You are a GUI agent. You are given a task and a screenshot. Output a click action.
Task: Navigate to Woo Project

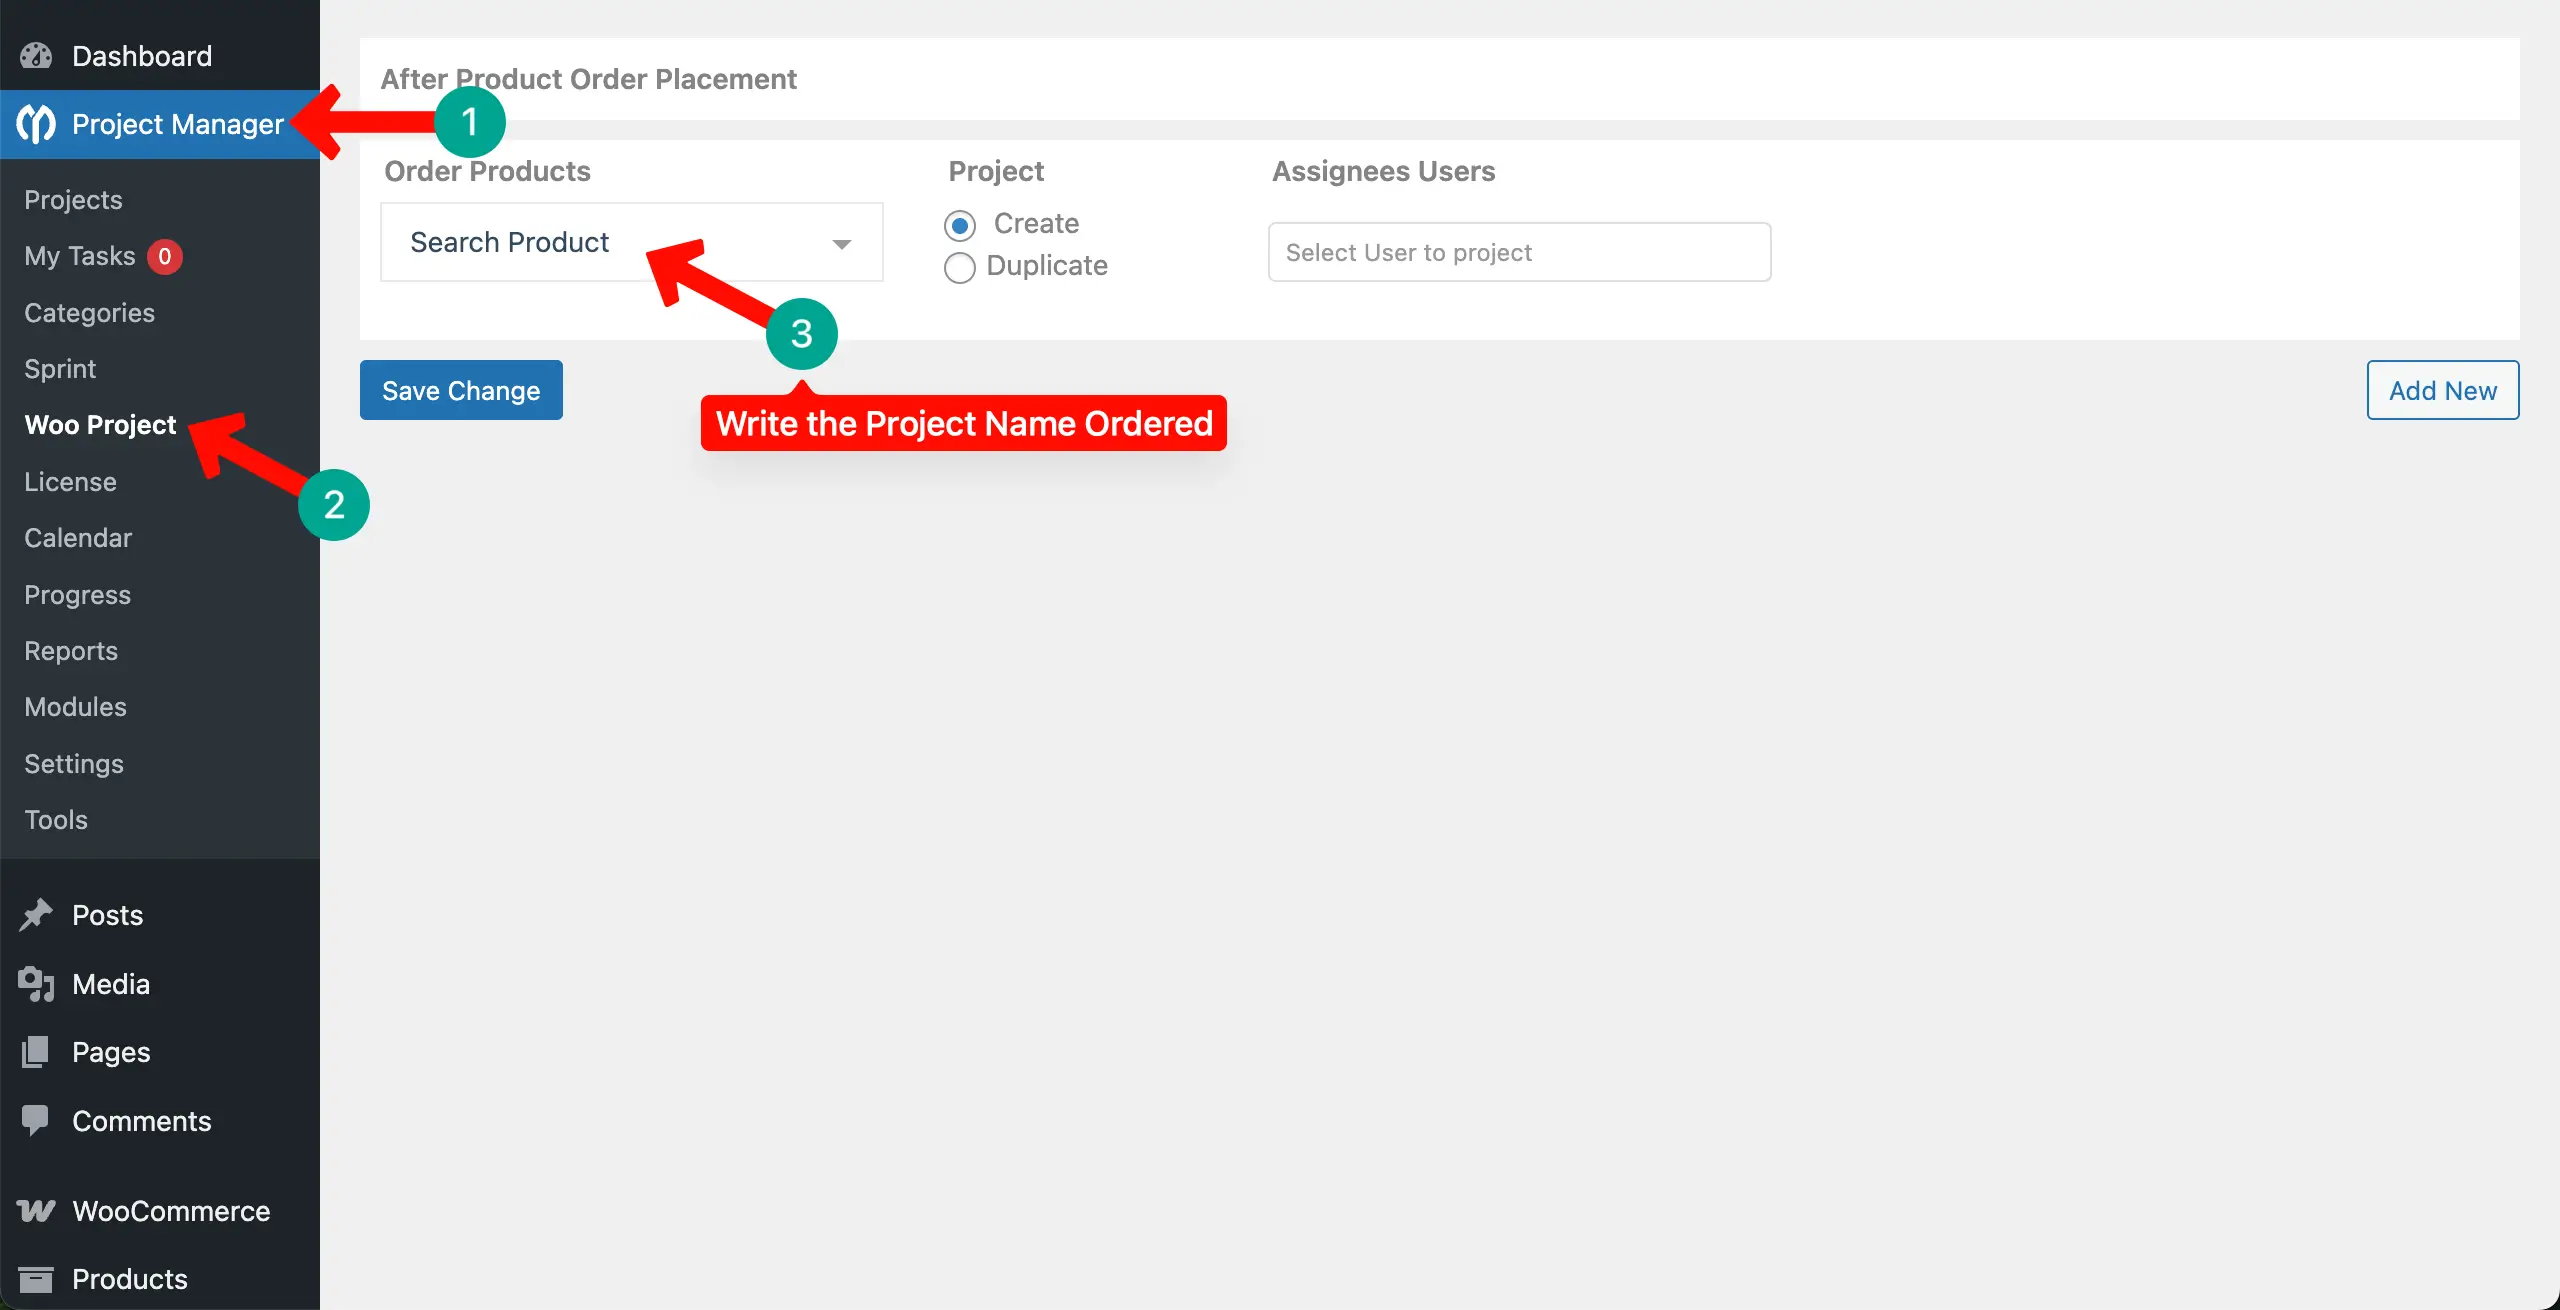tap(100, 425)
